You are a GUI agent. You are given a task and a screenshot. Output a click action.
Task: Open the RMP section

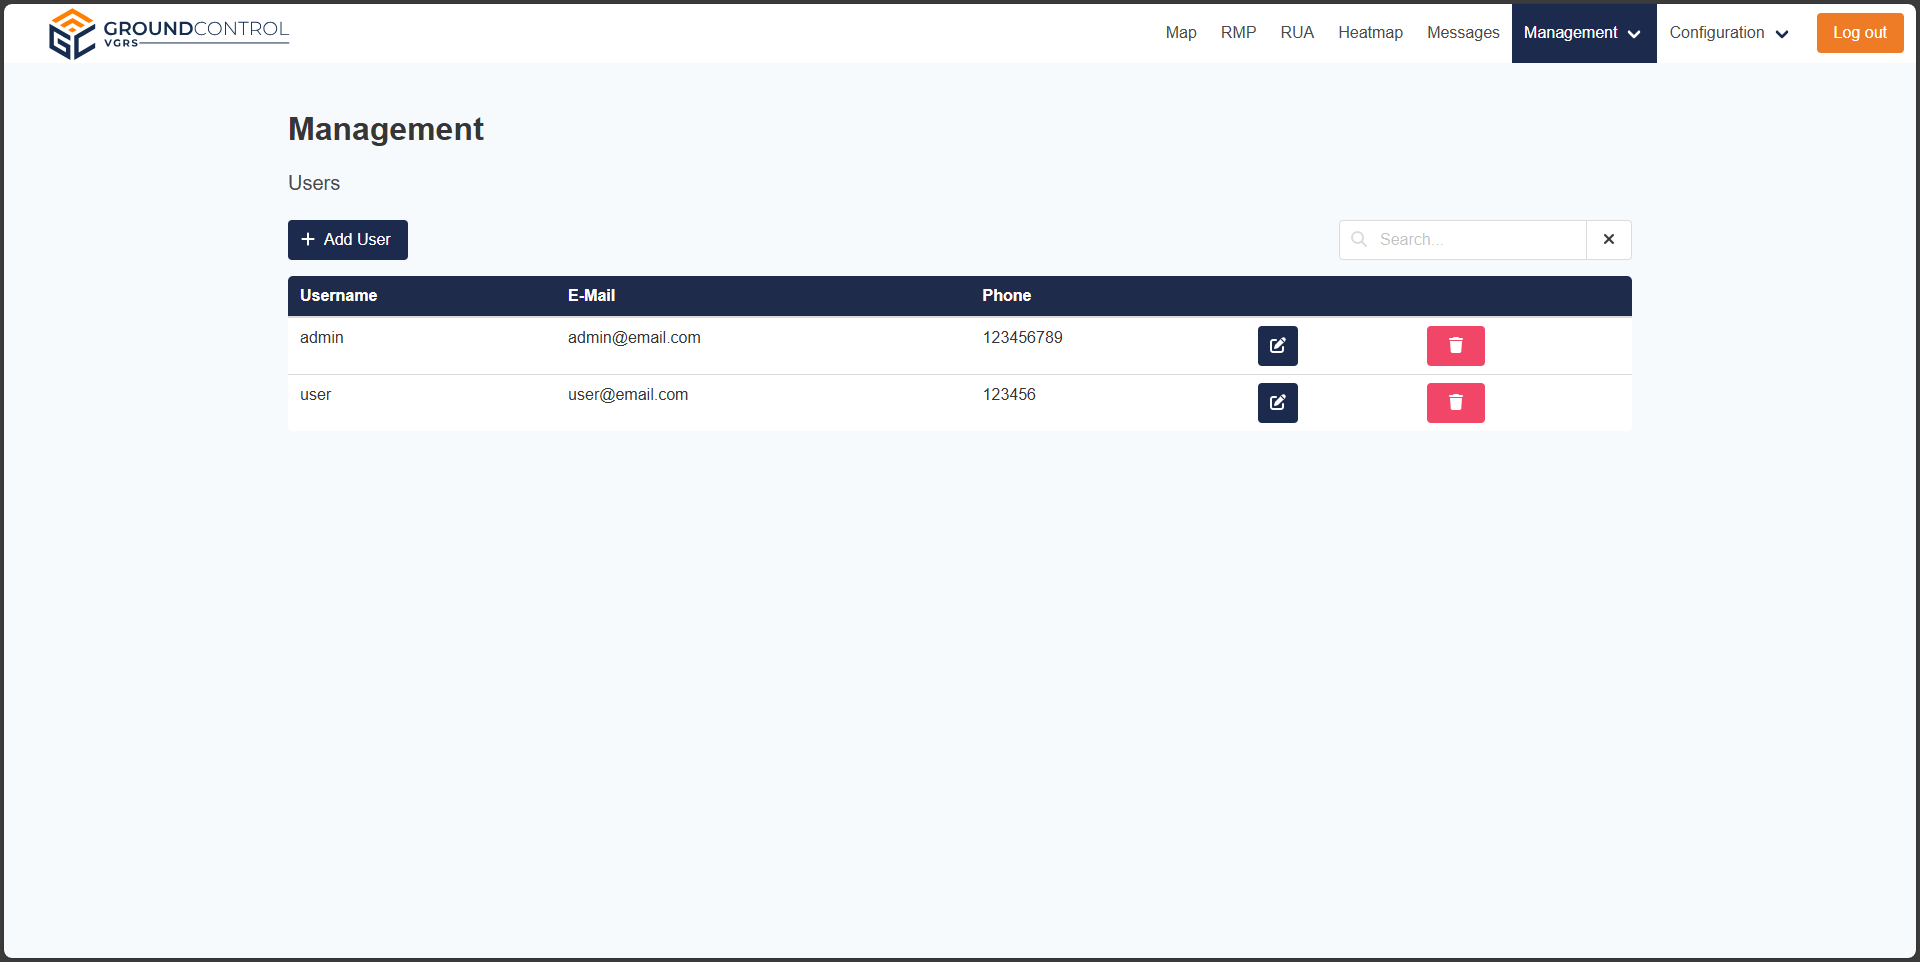pos(1238,33)
